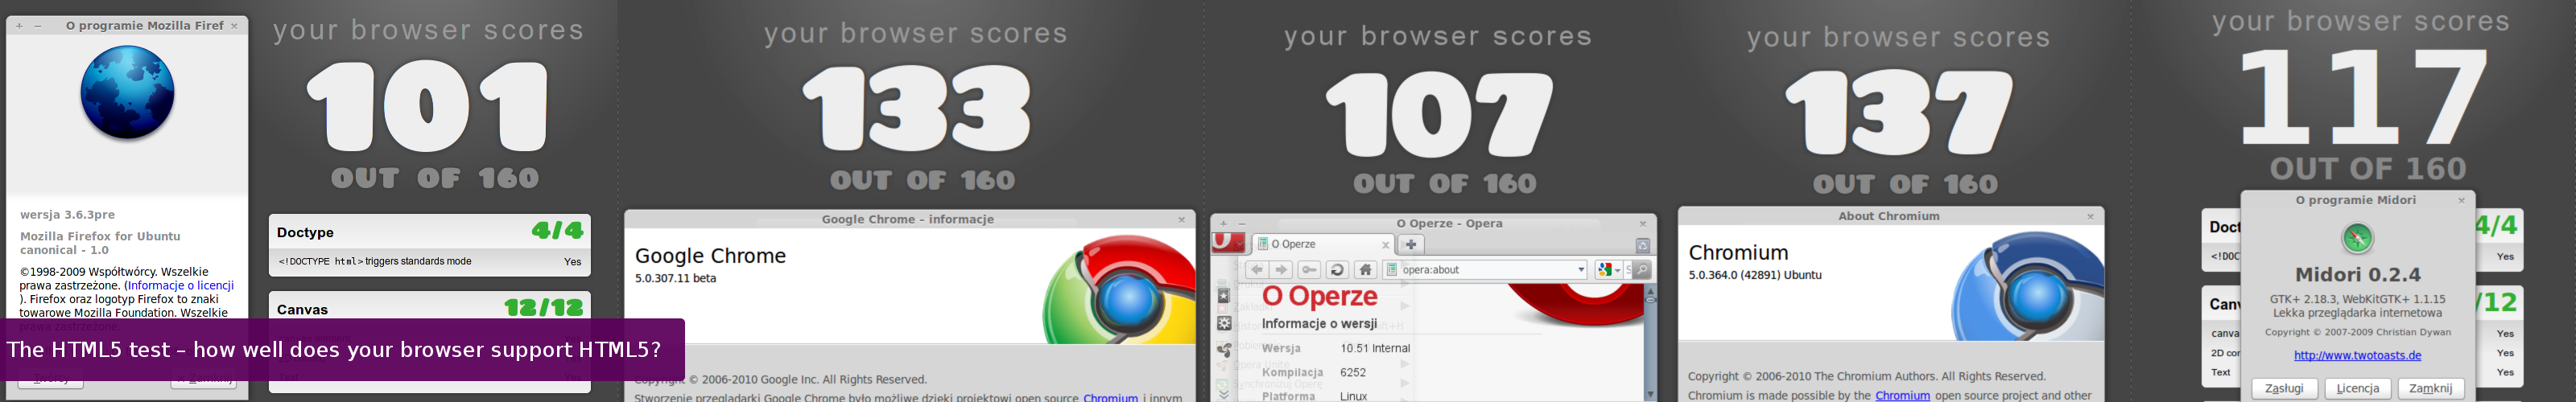Click the Opera page scrollbar up arrow

1650,290
